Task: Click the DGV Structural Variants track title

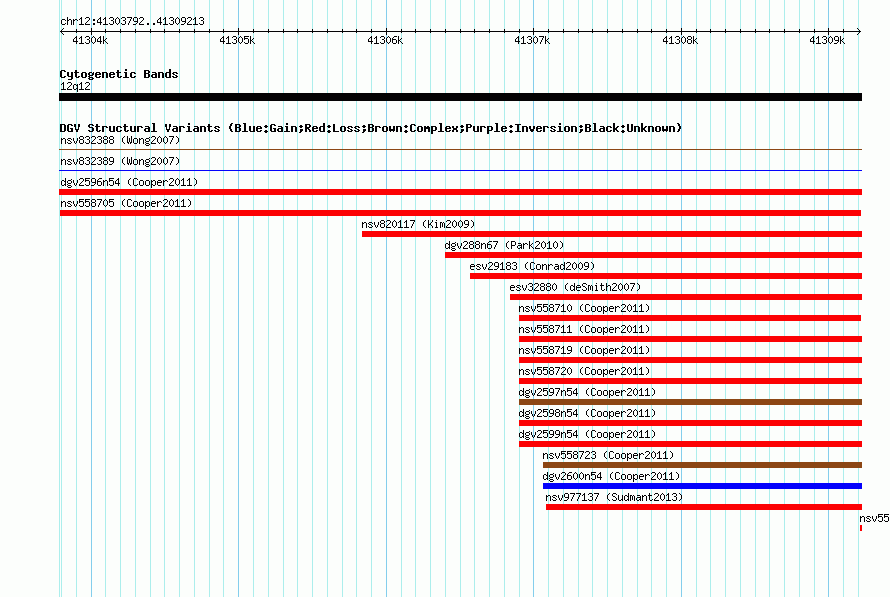Action: (x=371, y=128)
